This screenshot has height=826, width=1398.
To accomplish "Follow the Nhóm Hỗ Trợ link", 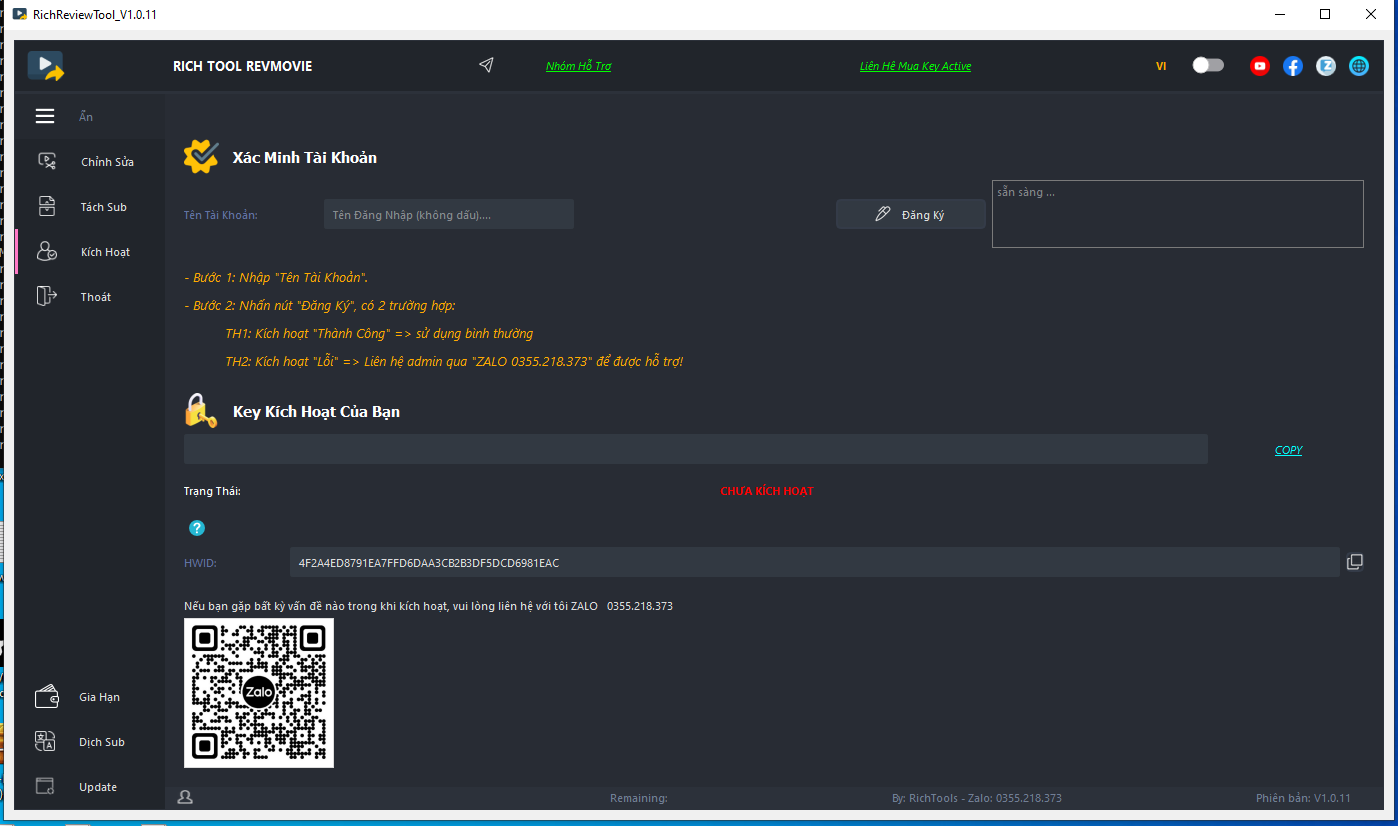I will [x=578, y=66].
